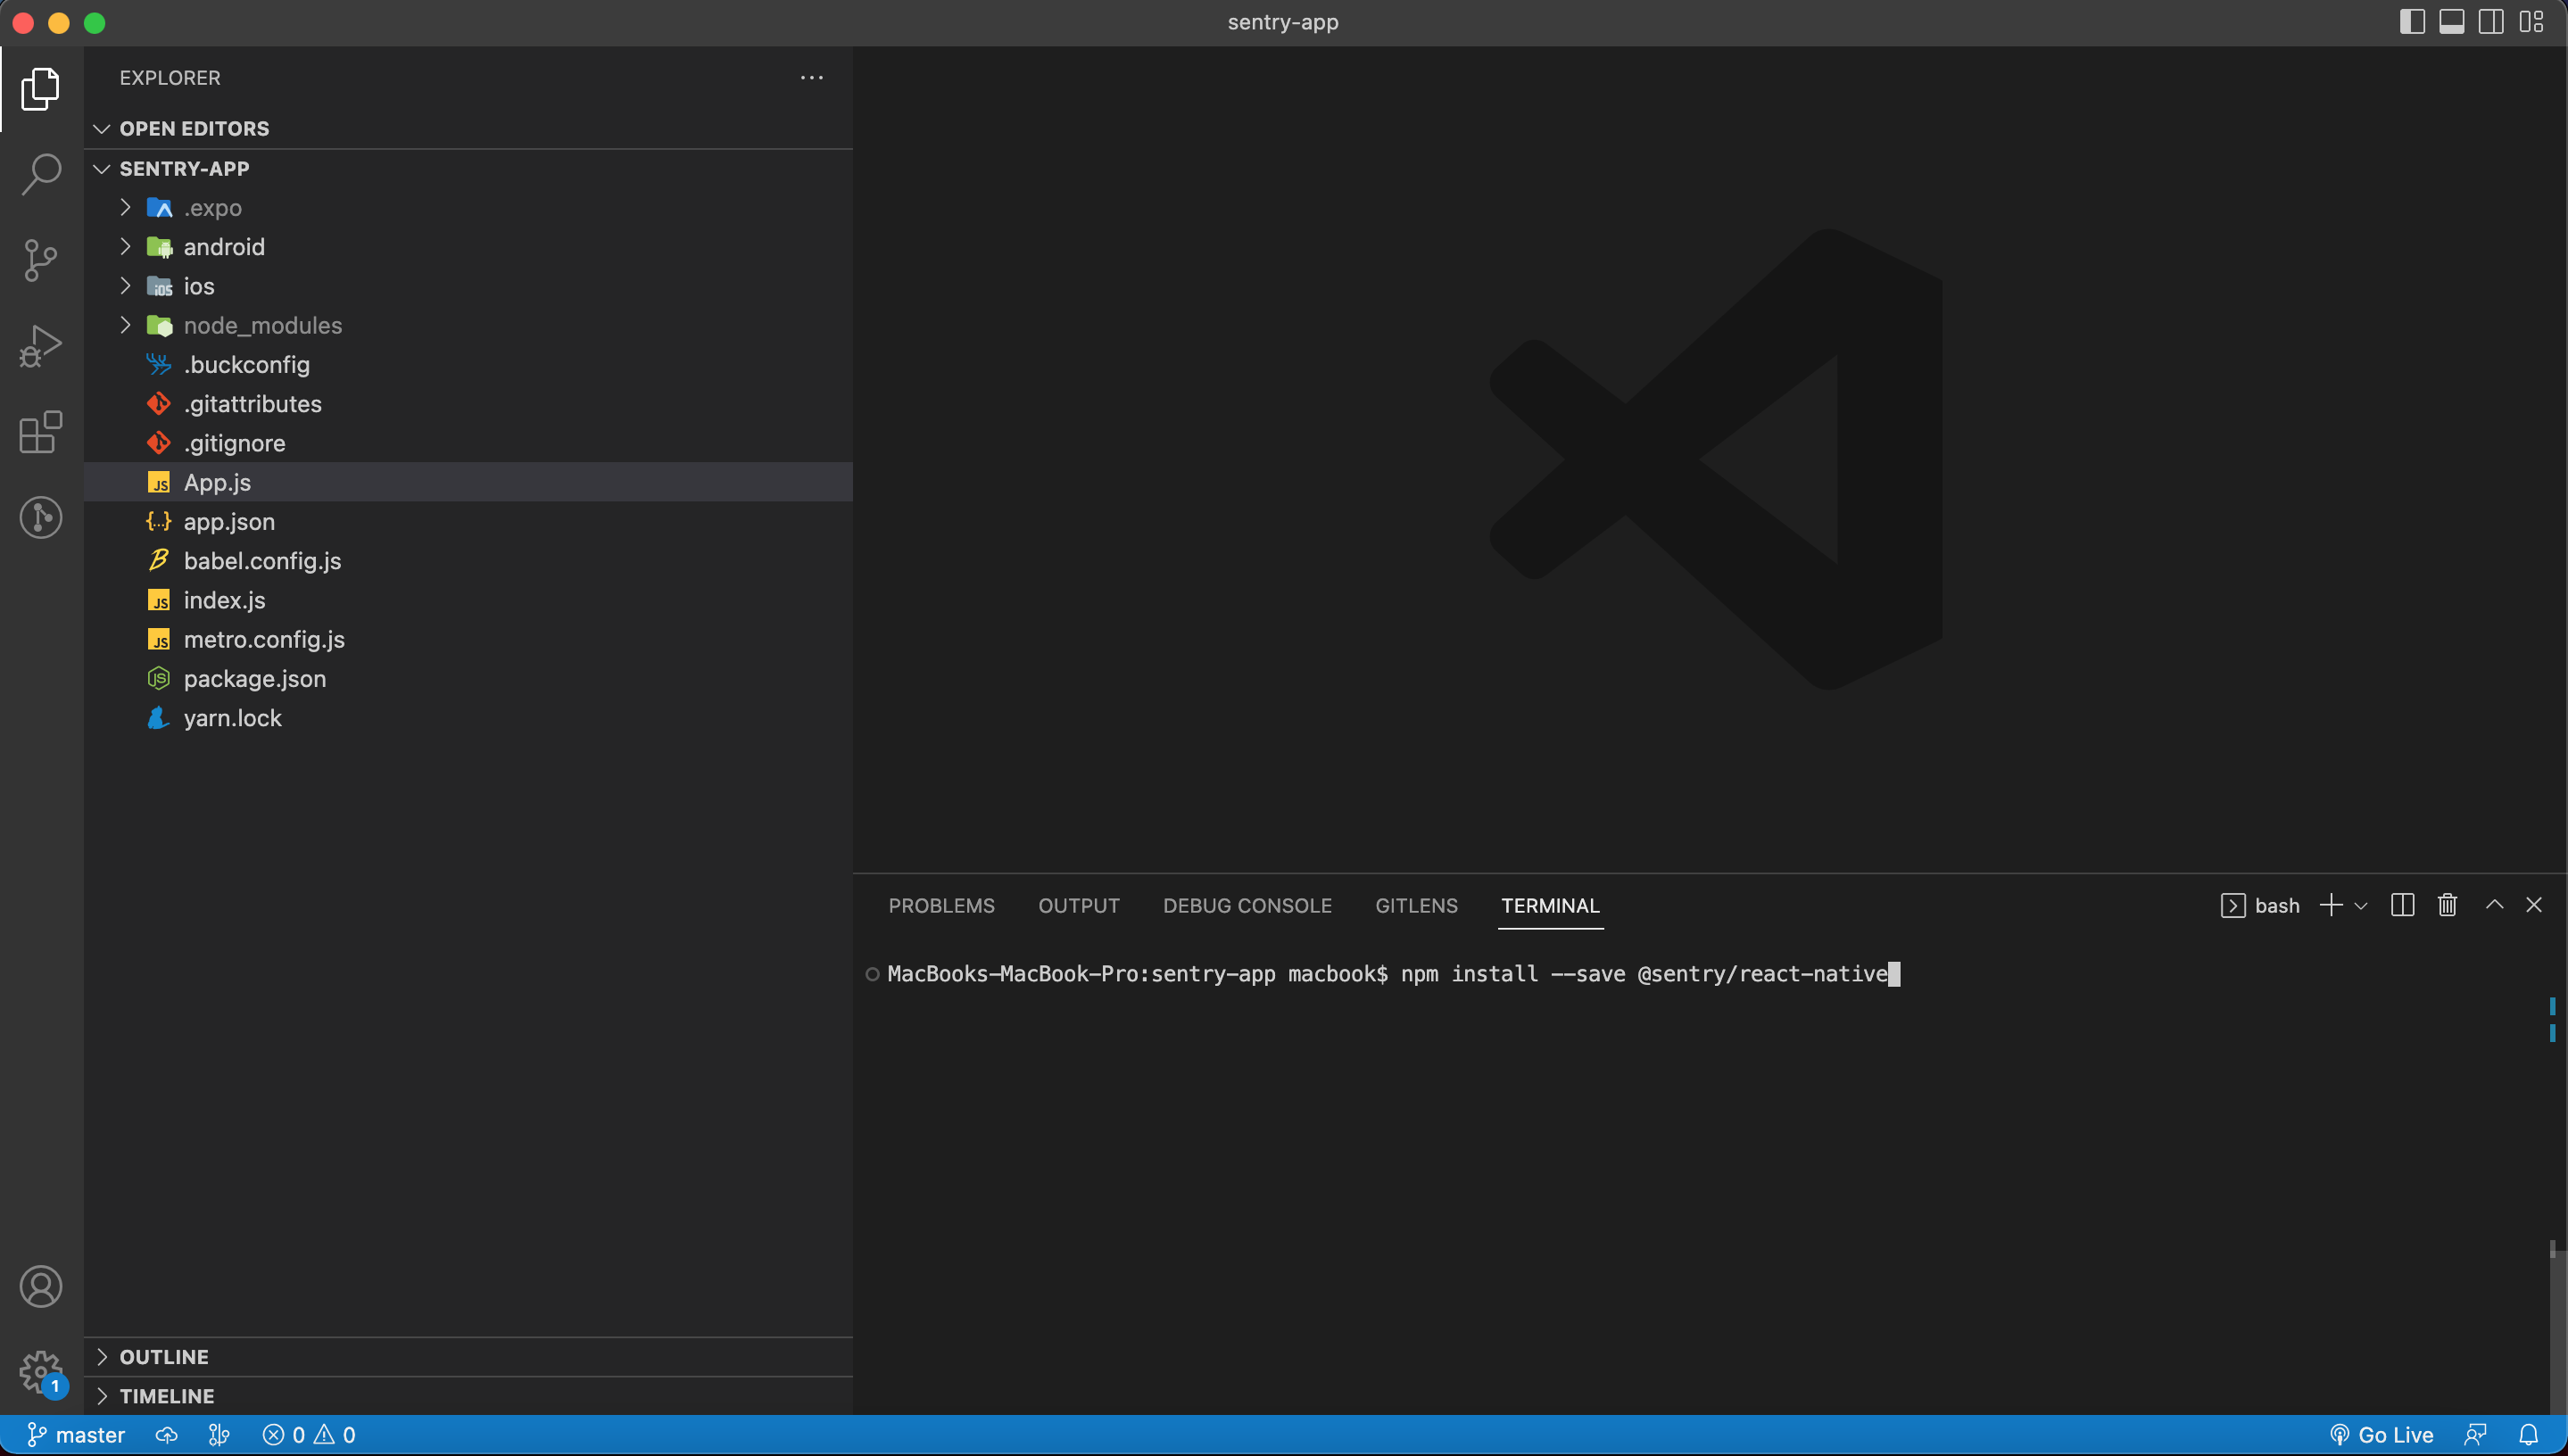Image resolution: width=2568 pixels, height=1456 pixels.
Task: Open the Manage gear settings icon
Action: [x=41, y=1372]
